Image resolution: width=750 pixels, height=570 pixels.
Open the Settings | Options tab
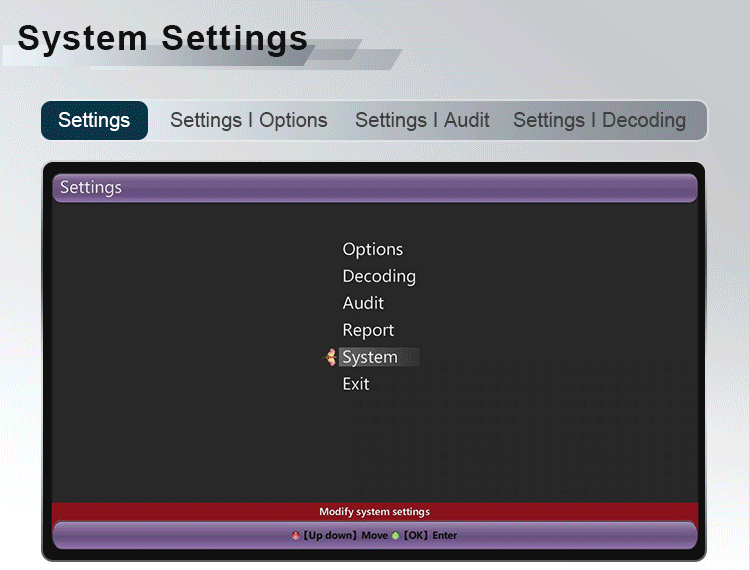tap(248, 120)
